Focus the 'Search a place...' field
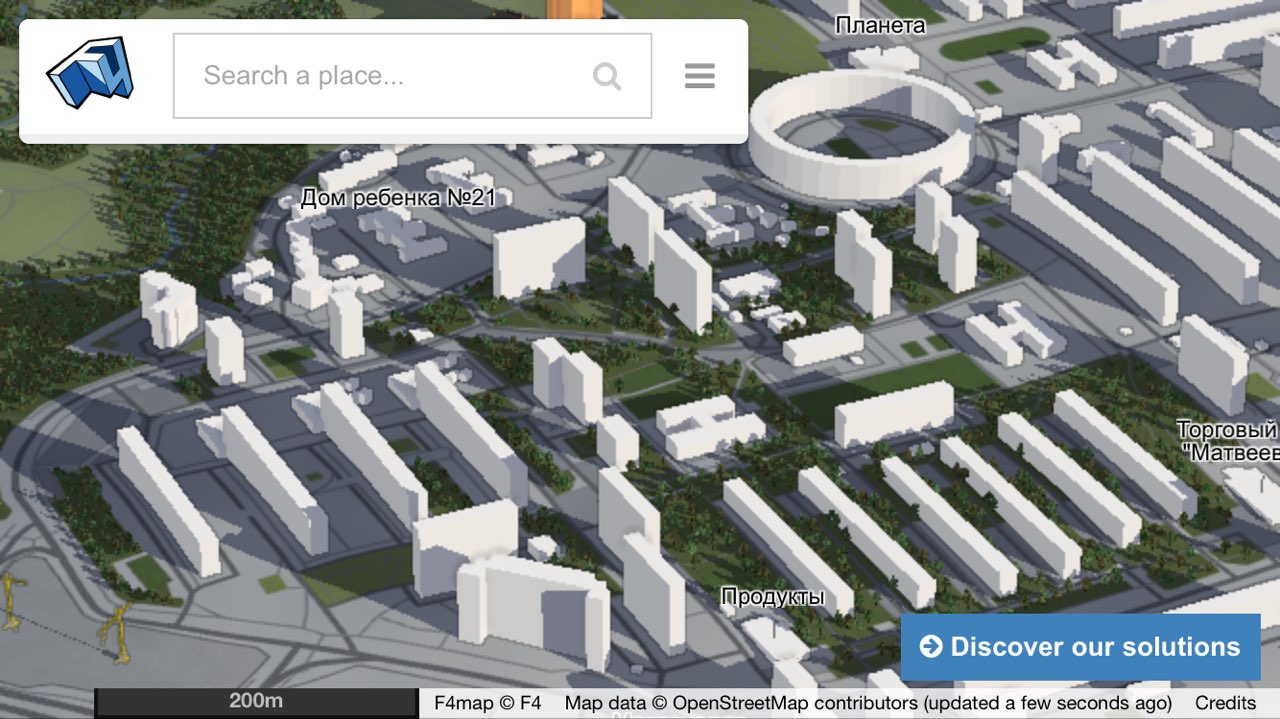Image resolution: width=1280 pixels, height=719 pixels. pyautogui.click(x=390, y=76)
